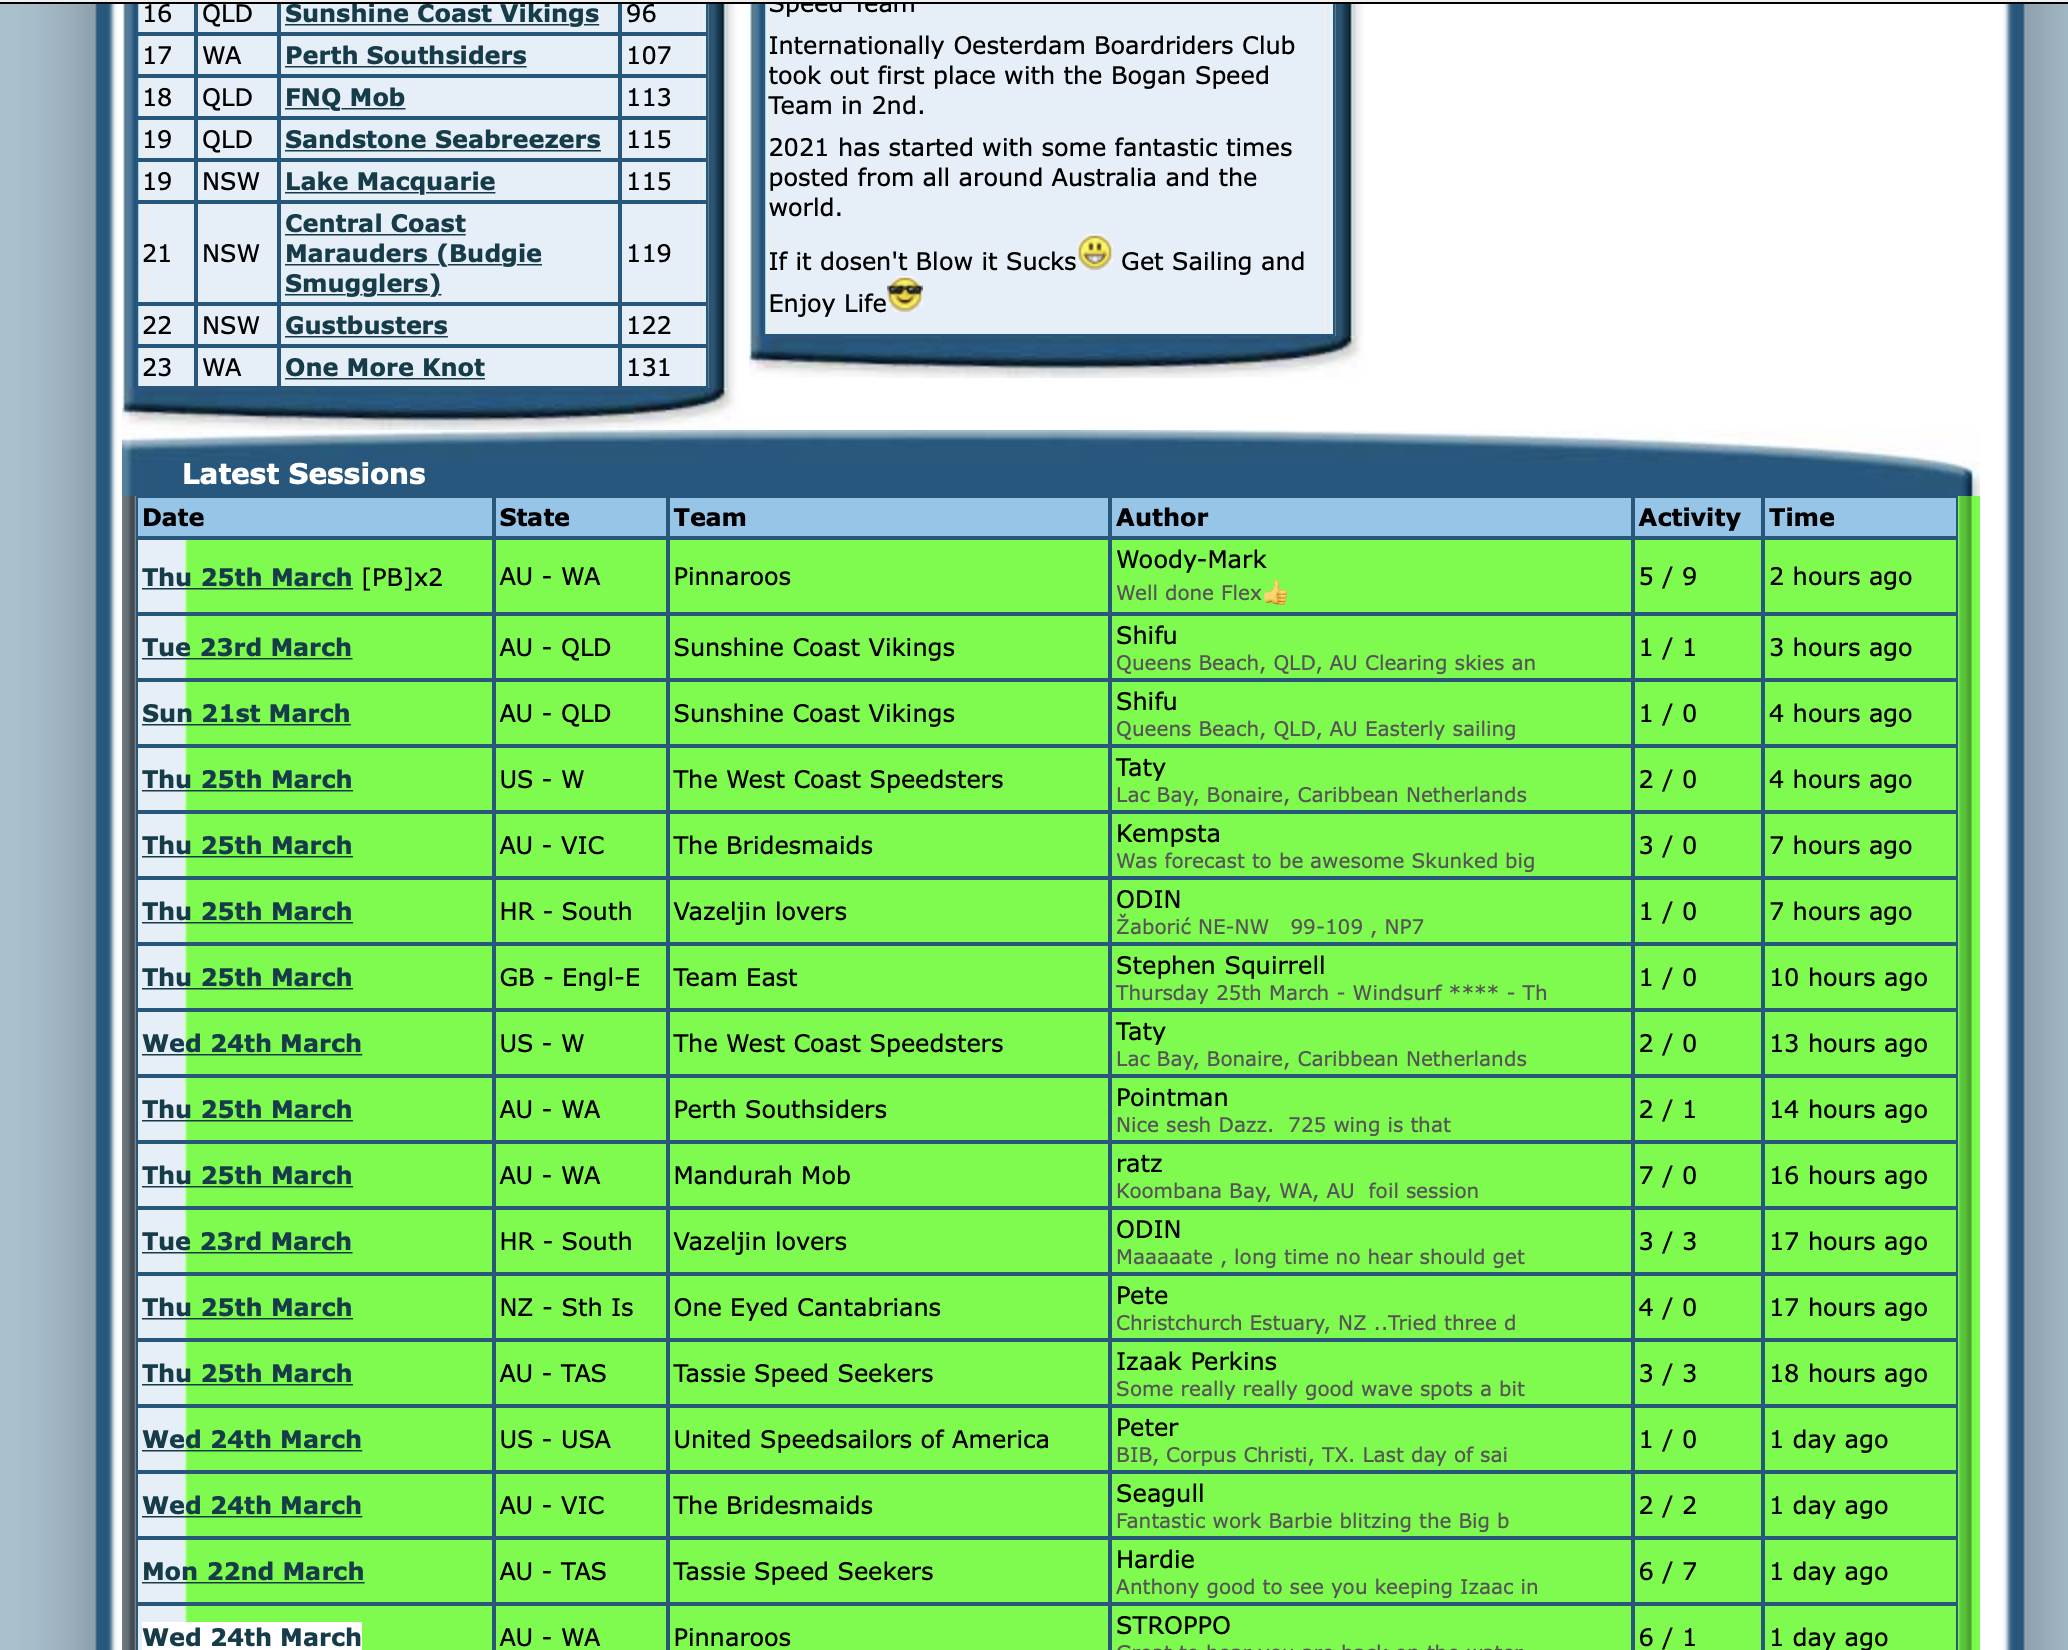Open Sandstone Seabreezers team page
This screenshot has width=2068, height=1650.
click(x=442, y=139)
